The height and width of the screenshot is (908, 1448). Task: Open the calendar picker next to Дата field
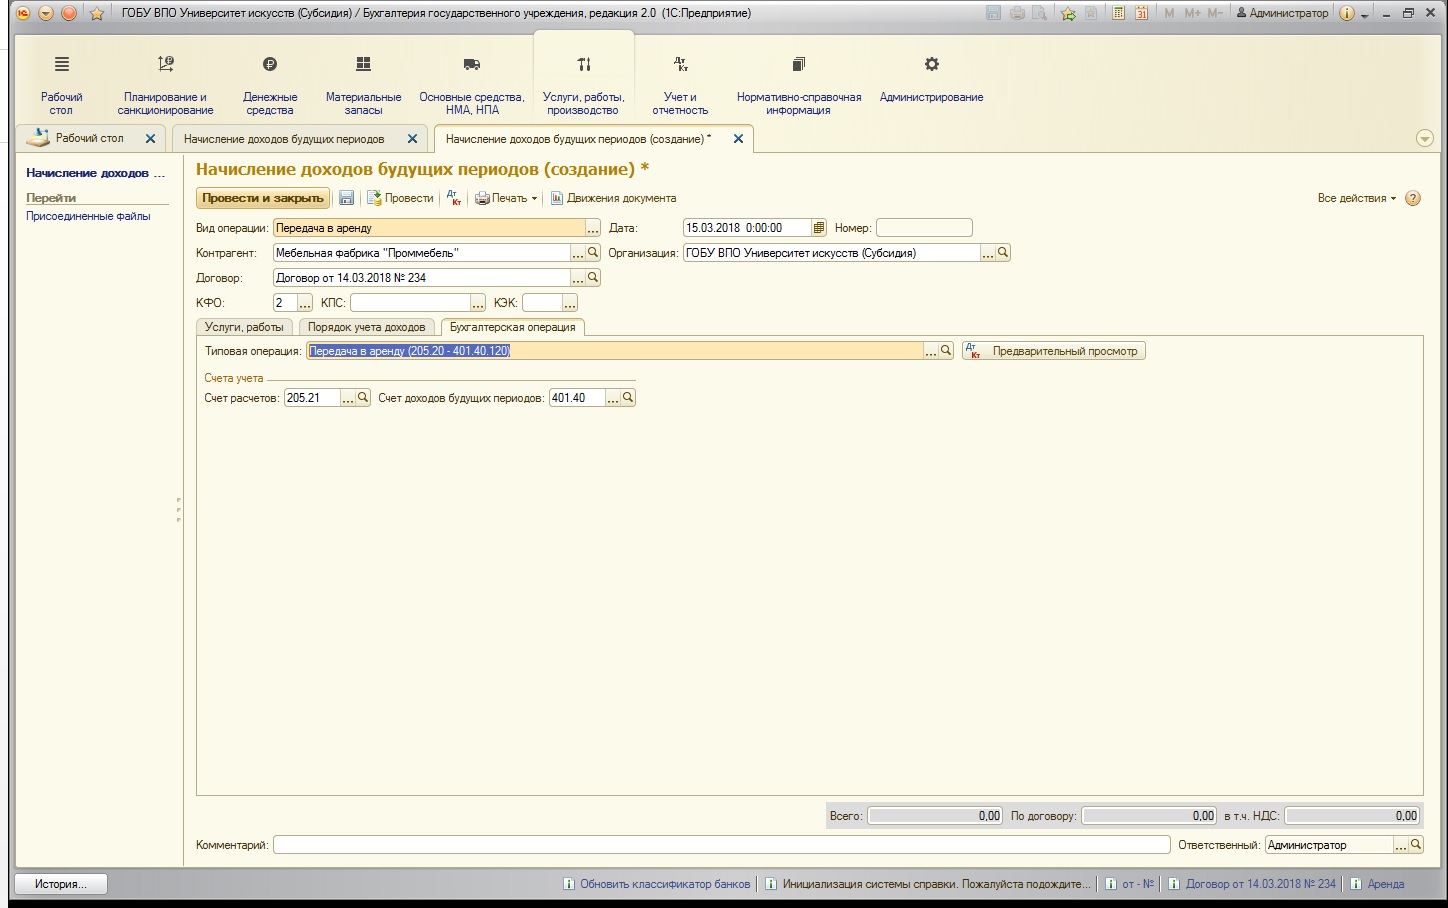tap(819, 228)
